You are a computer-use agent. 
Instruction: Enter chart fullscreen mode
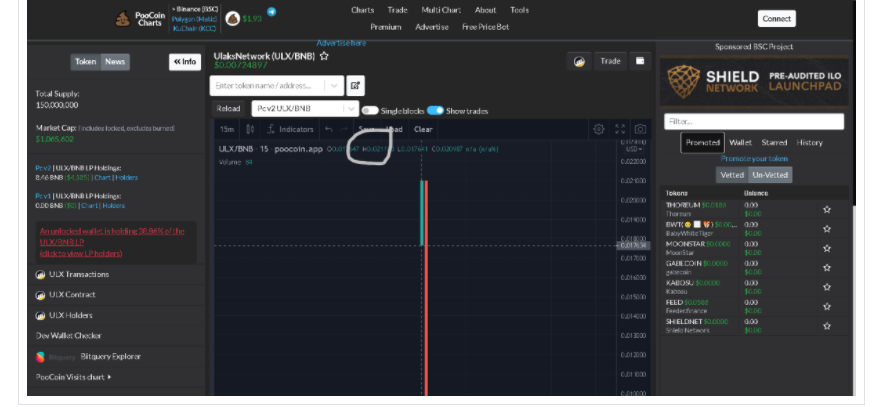pos(620,129)
